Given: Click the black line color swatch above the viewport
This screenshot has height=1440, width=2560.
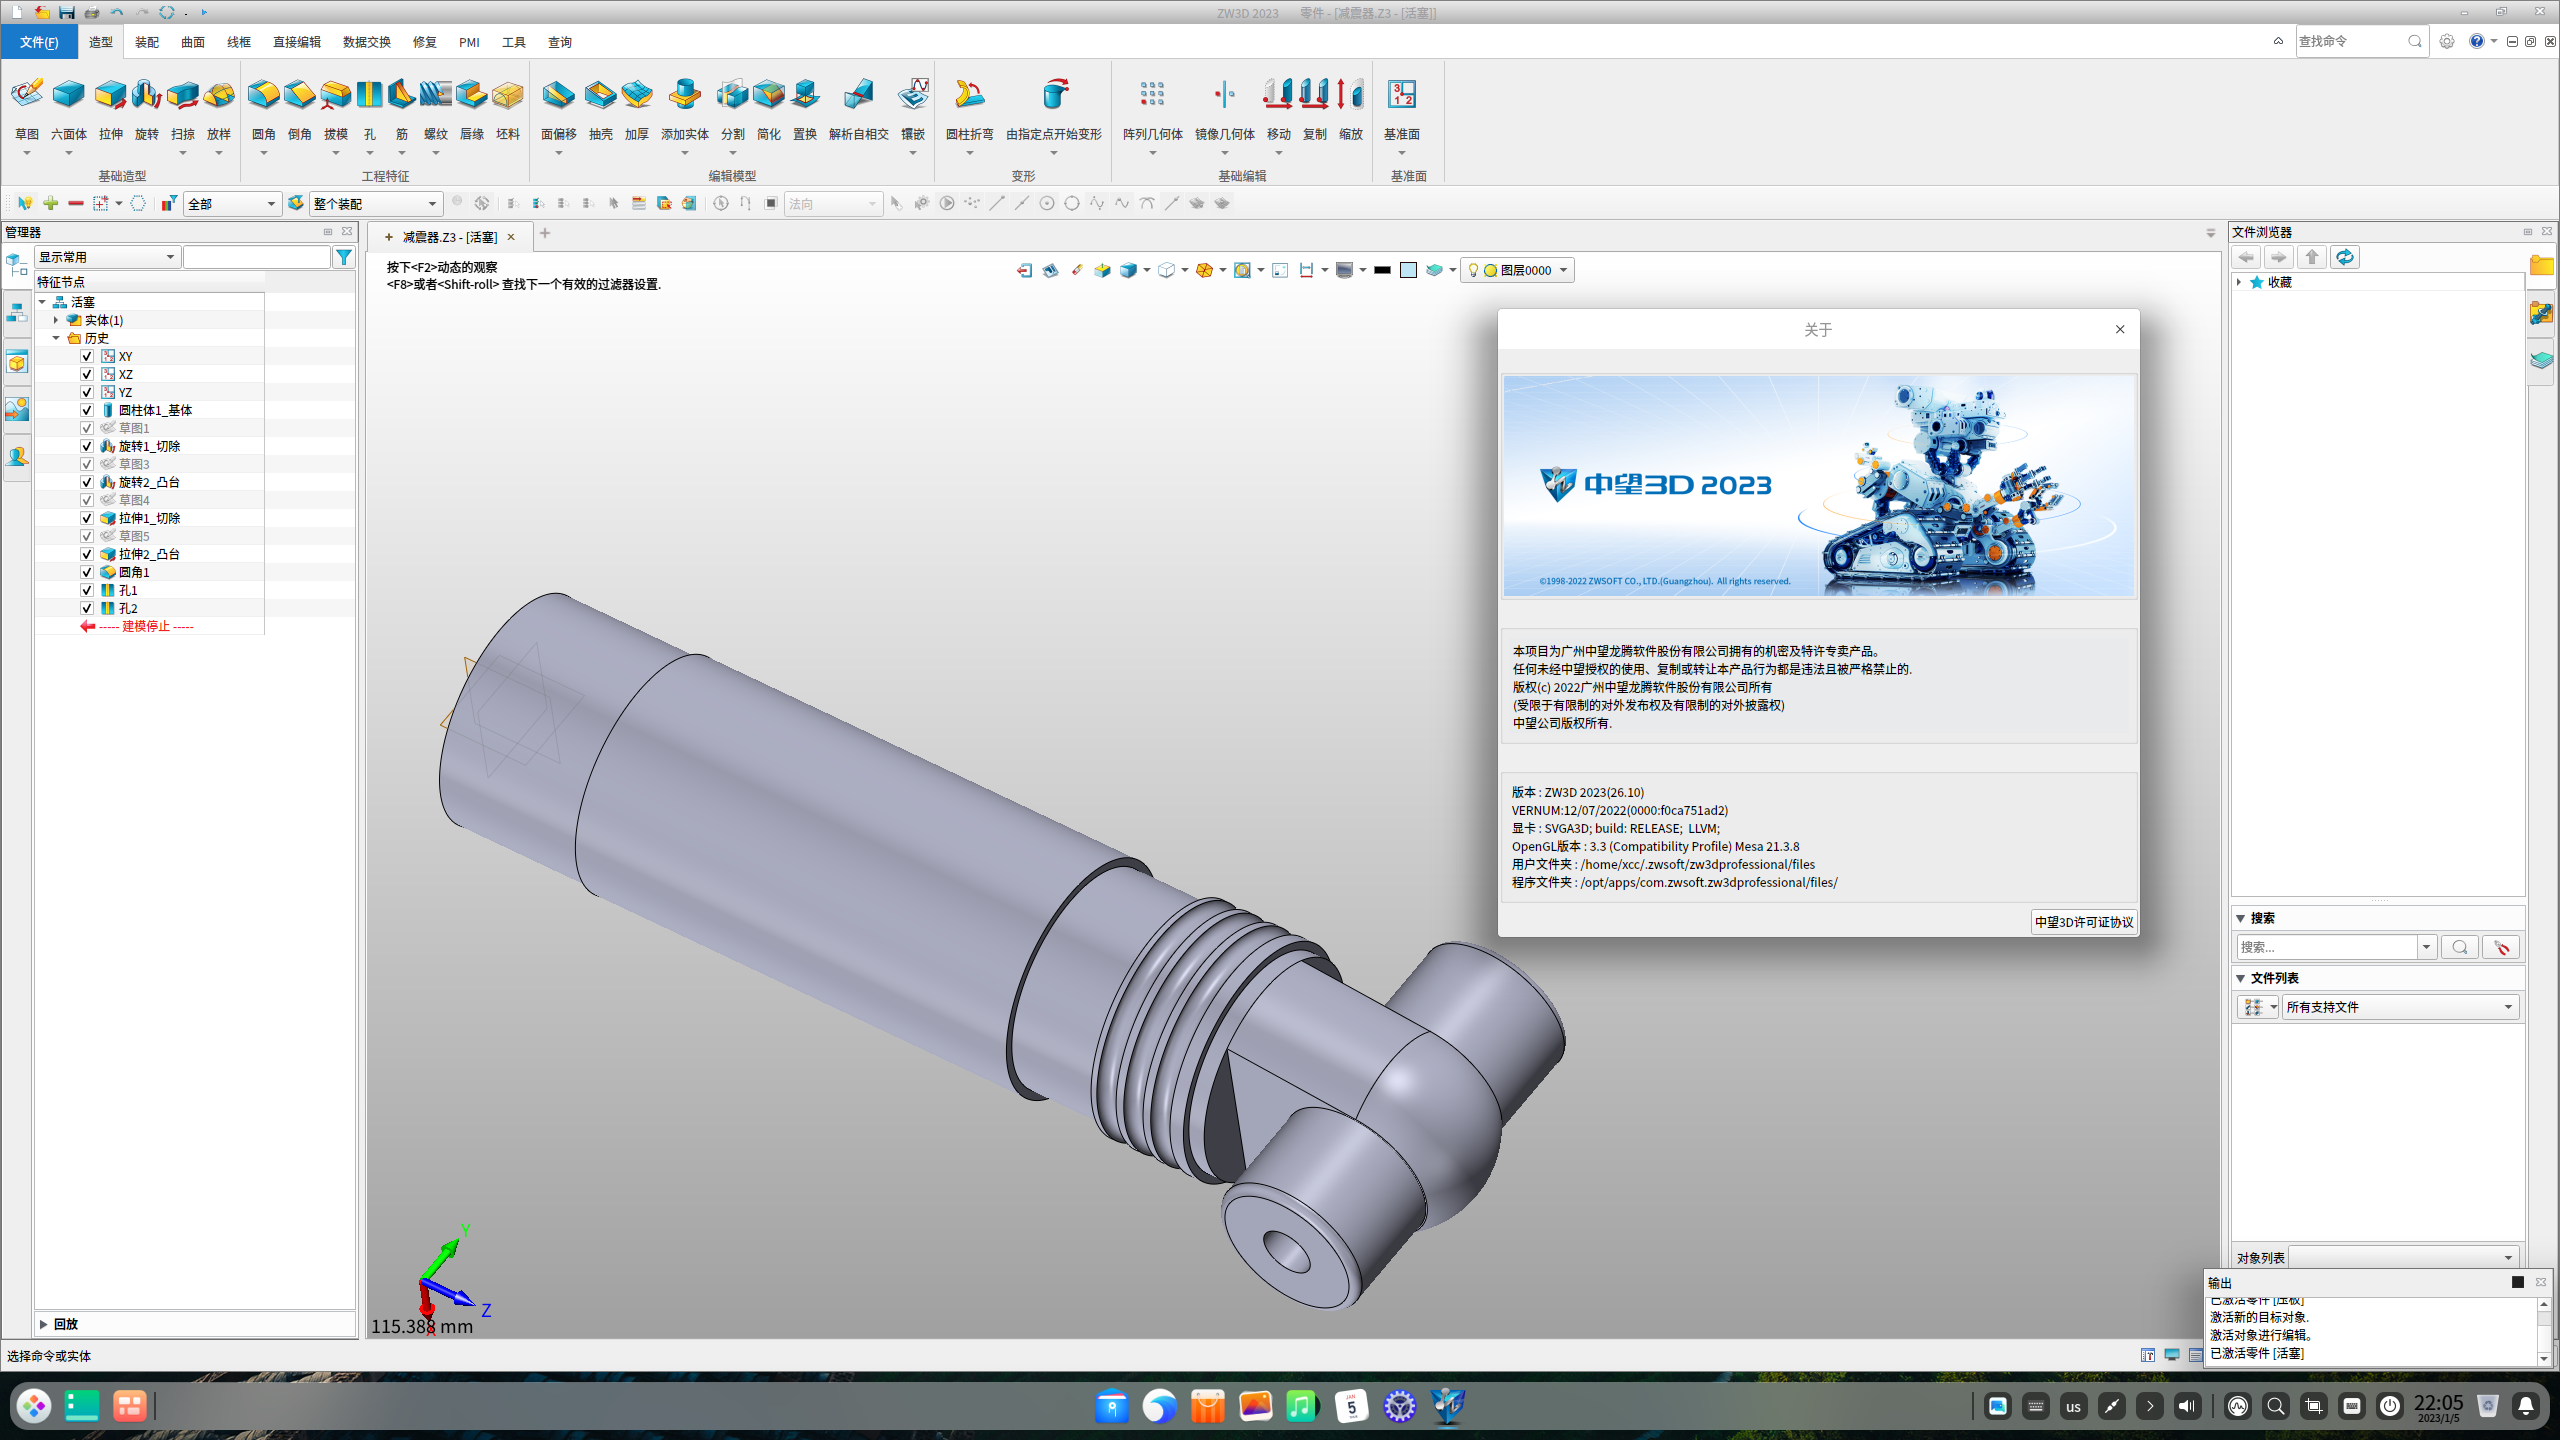Looking at the screenshot, I should [x=1382, y=269].
